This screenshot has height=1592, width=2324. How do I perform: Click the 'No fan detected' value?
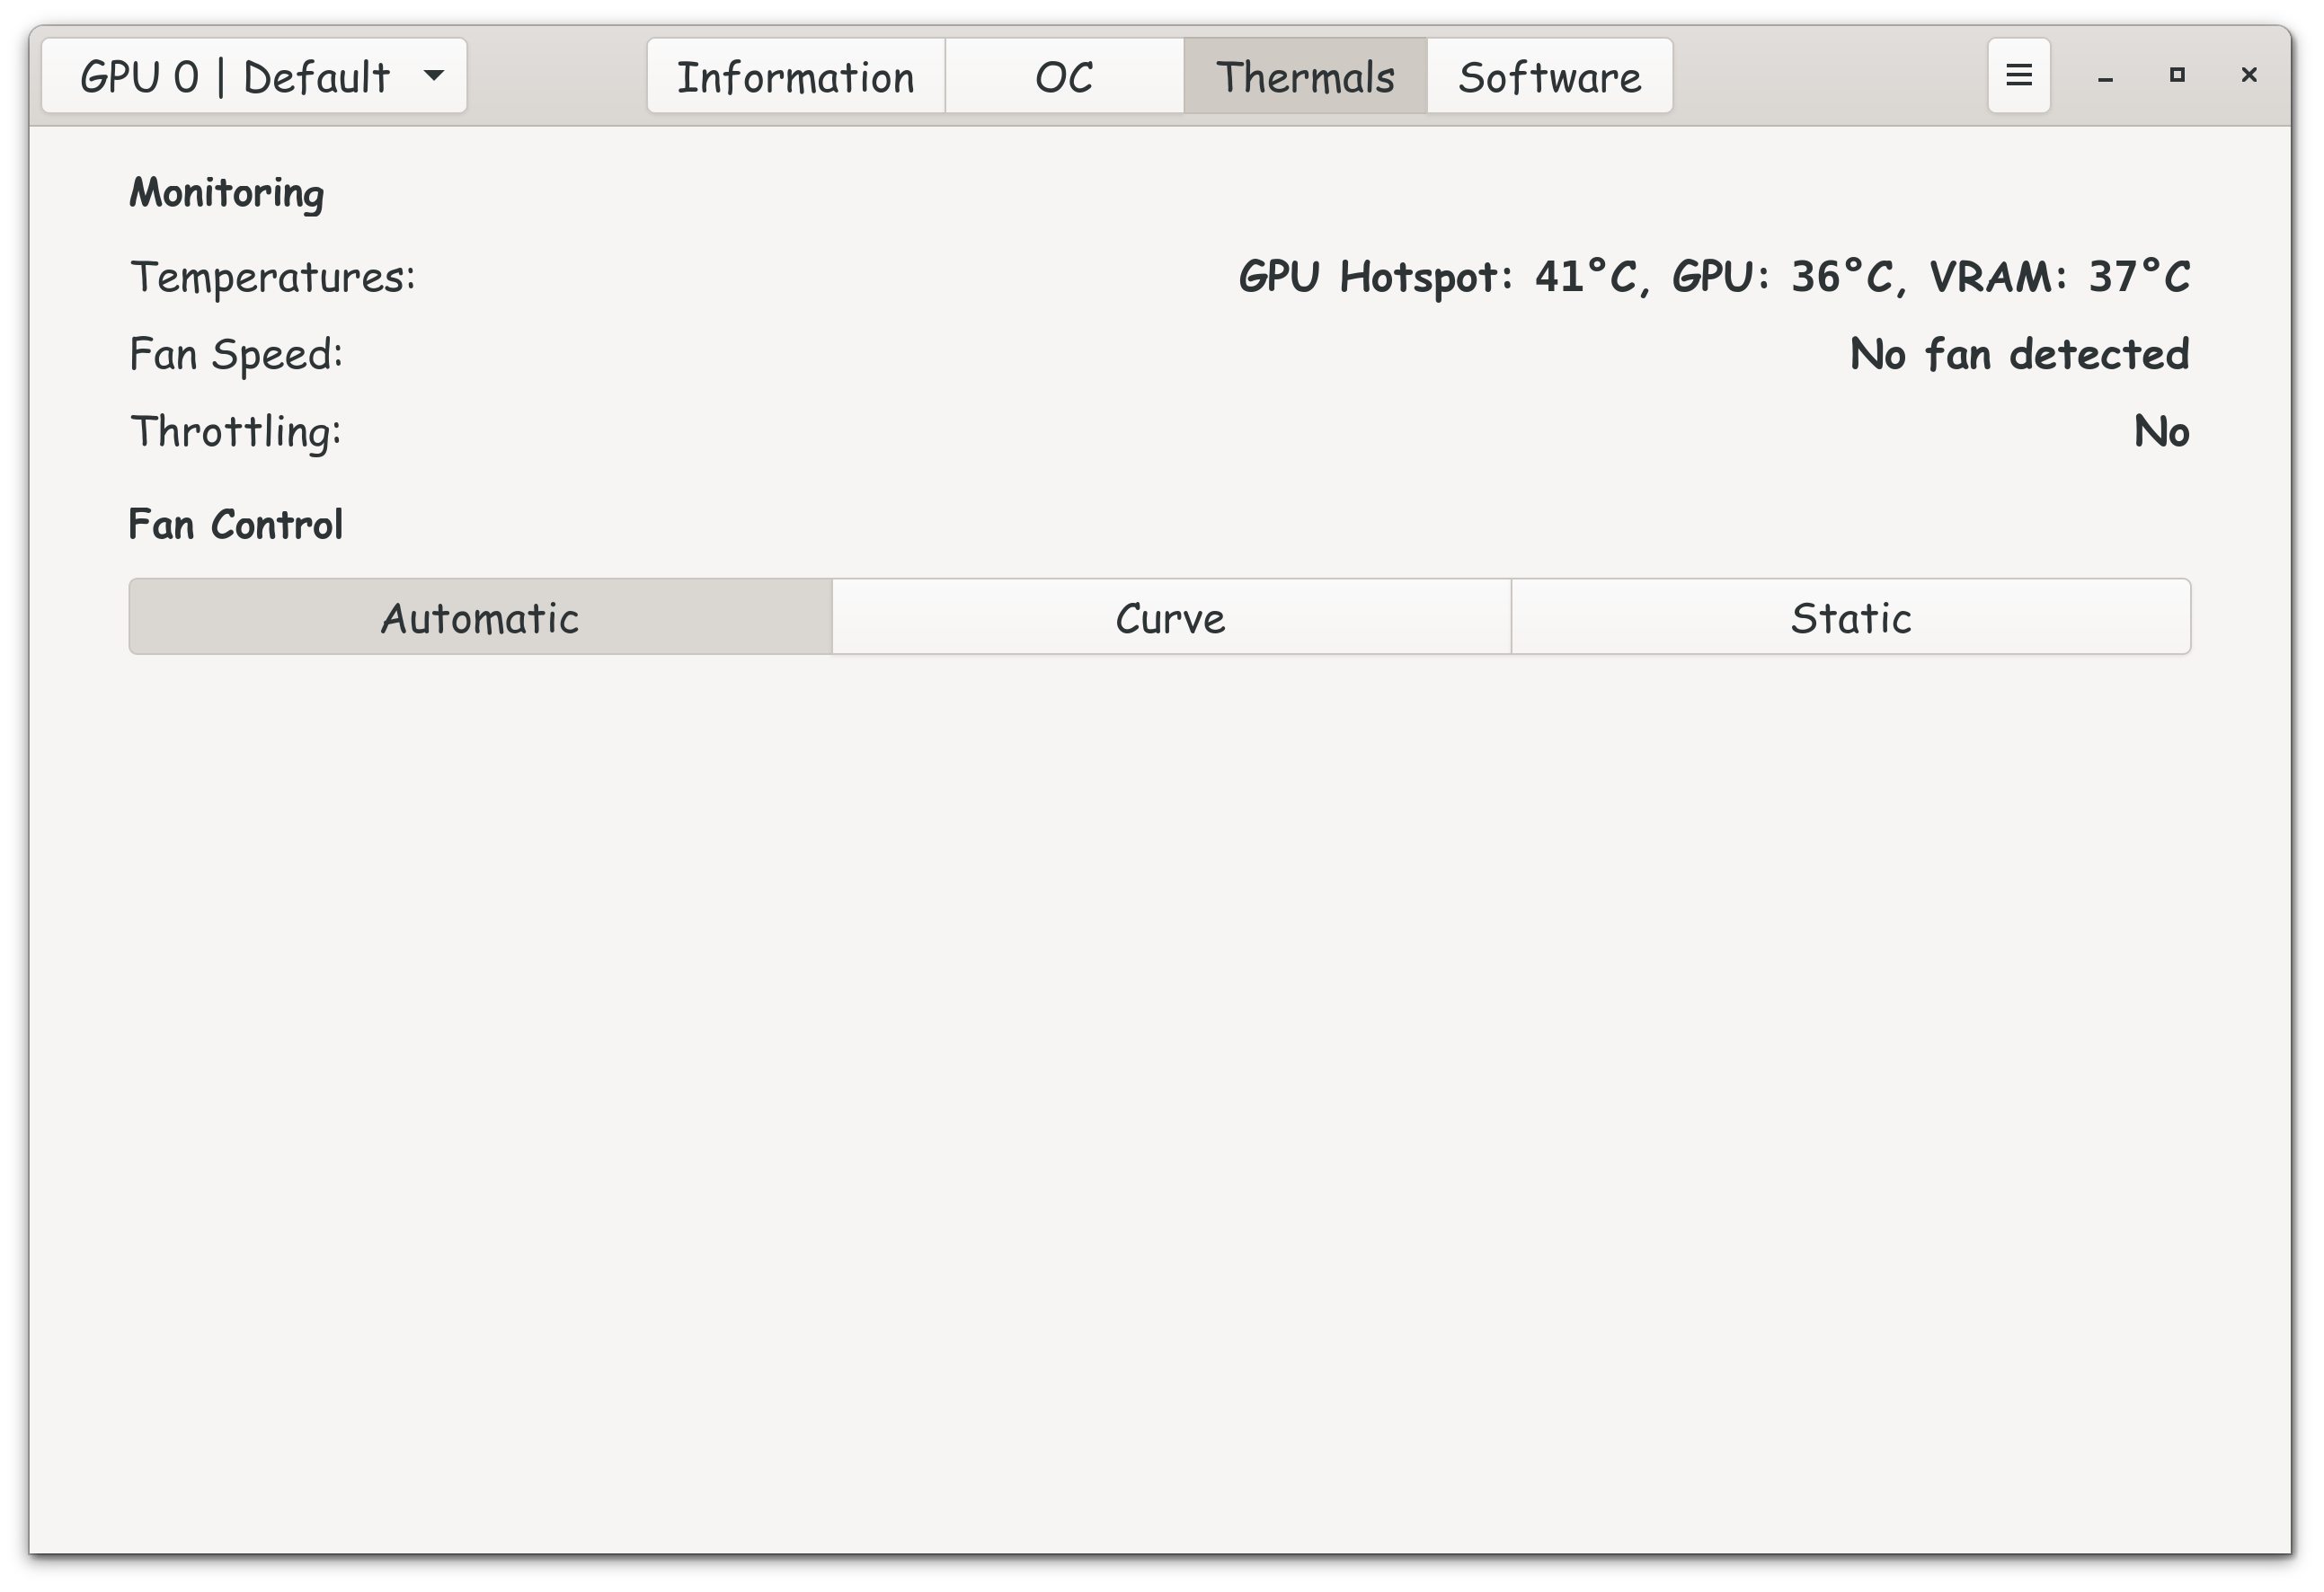click(x=2018, y=354)
